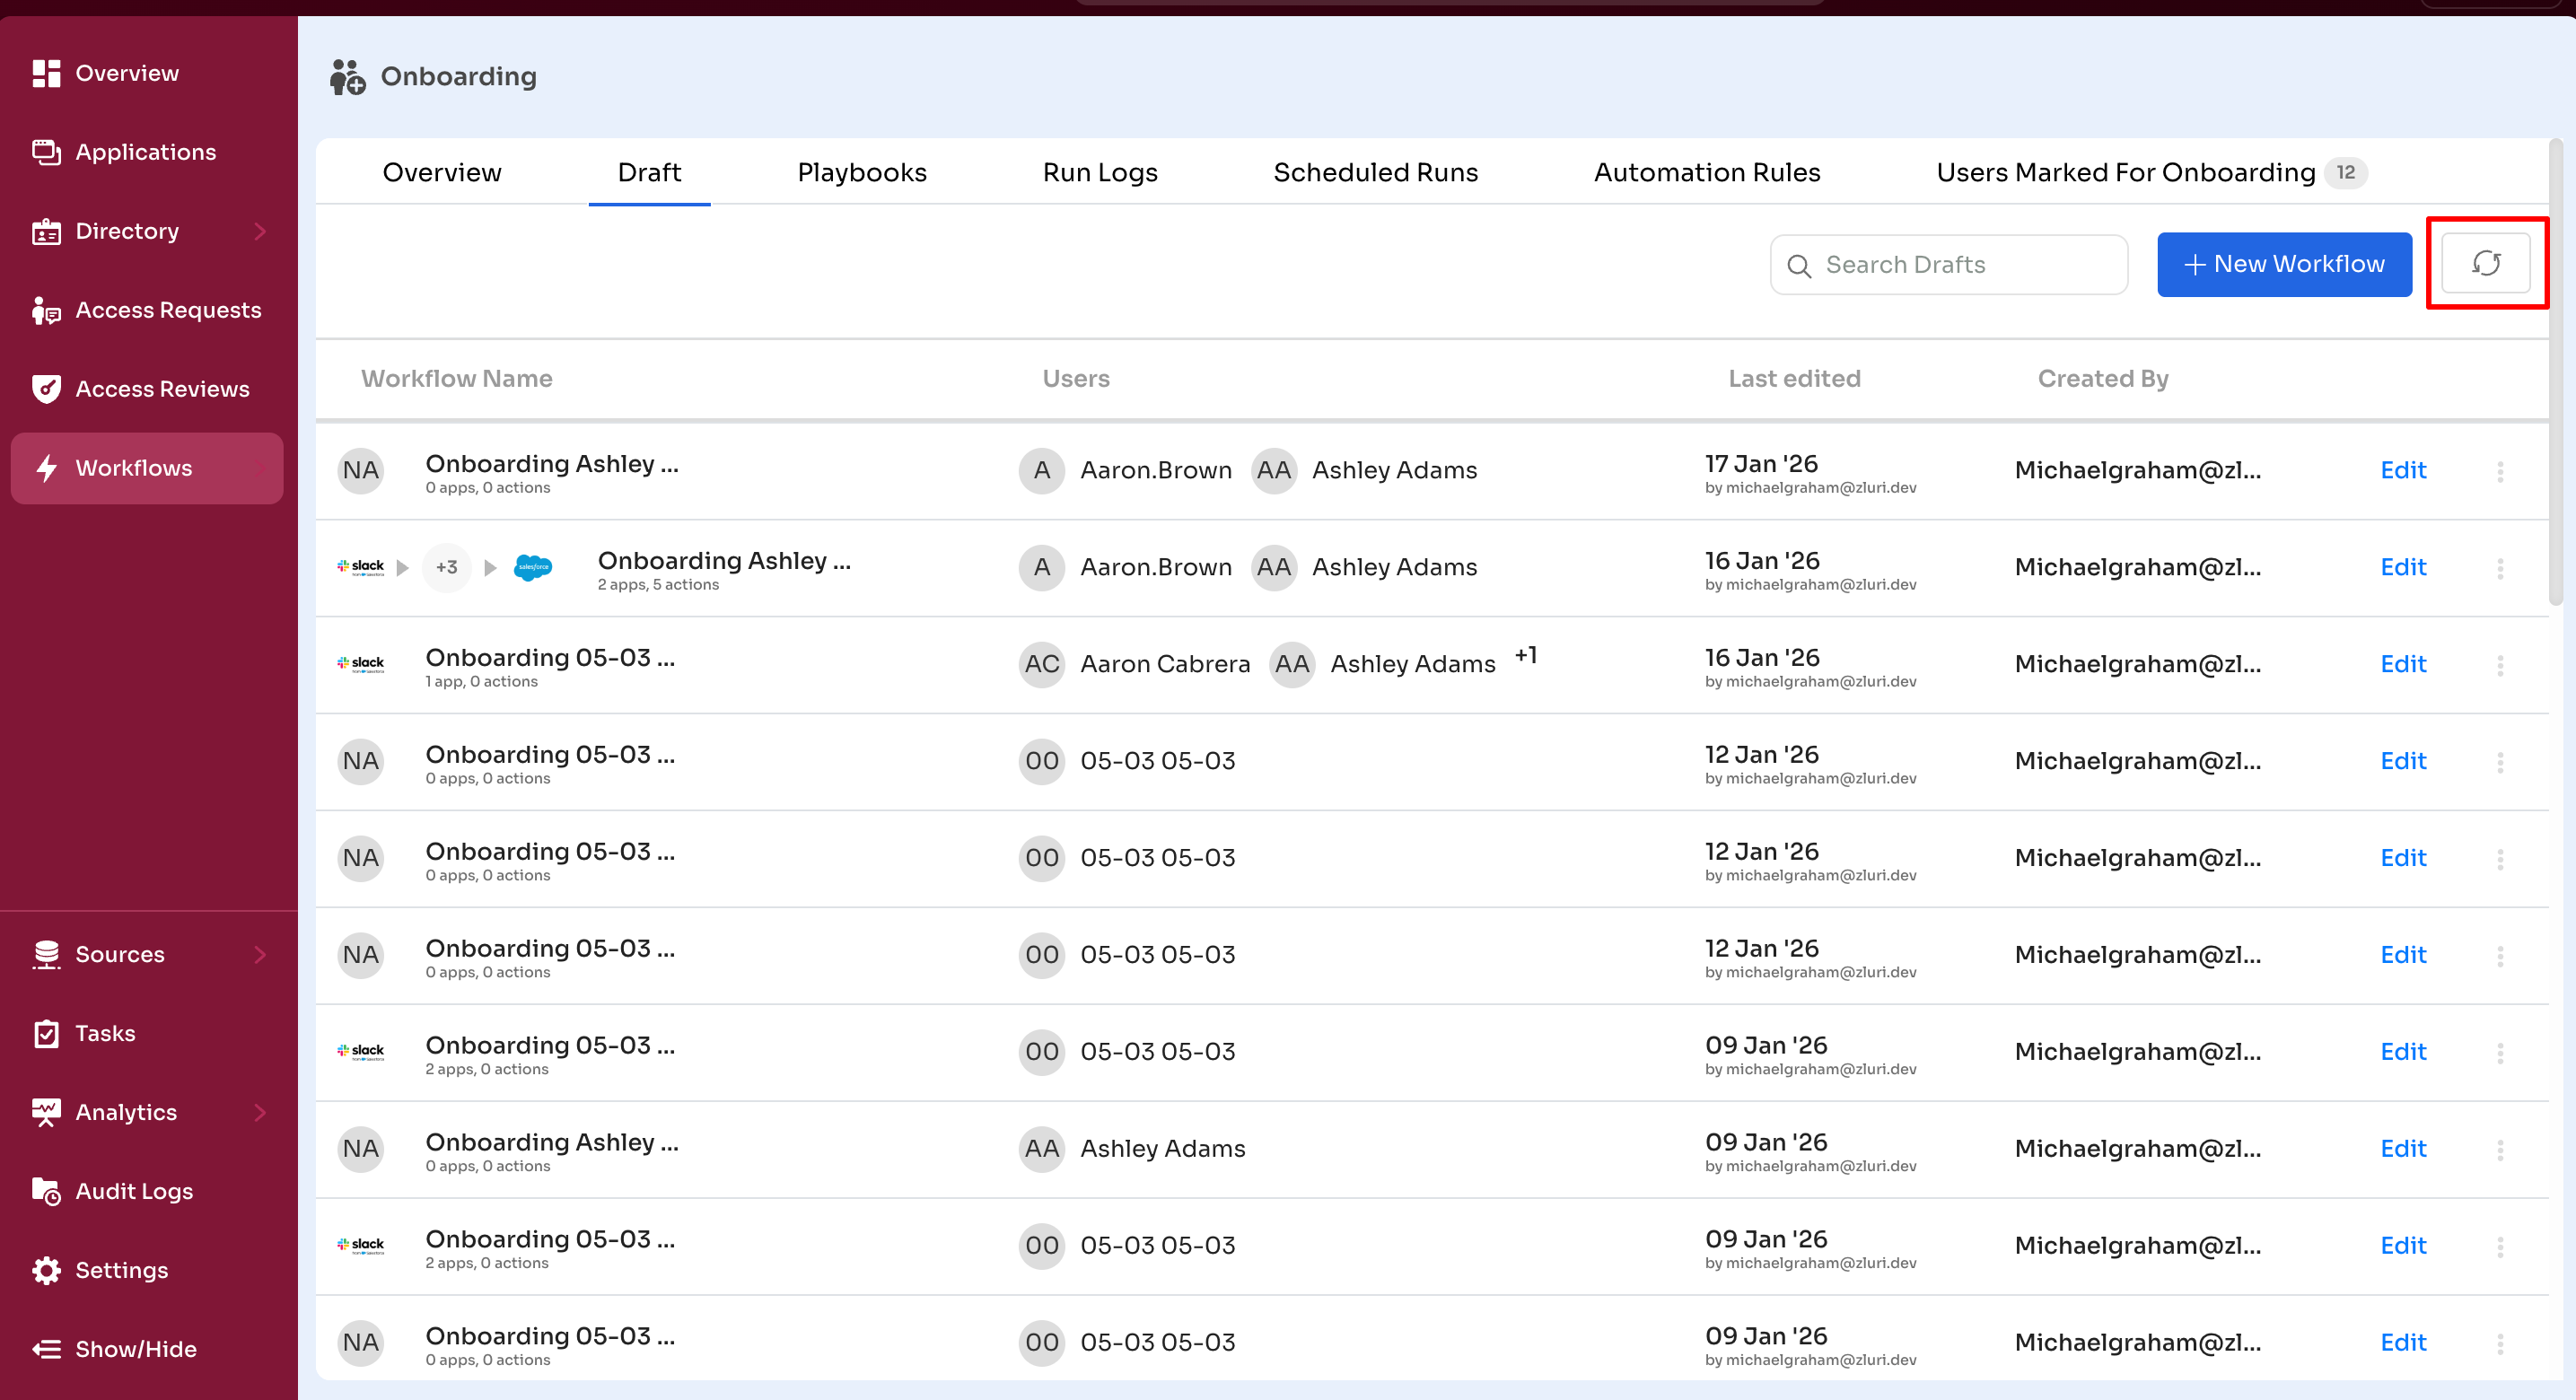Open Audit Logs from sidebar
Viewport: 2576px width, 1400px height.
click(x=134, y=1191)
